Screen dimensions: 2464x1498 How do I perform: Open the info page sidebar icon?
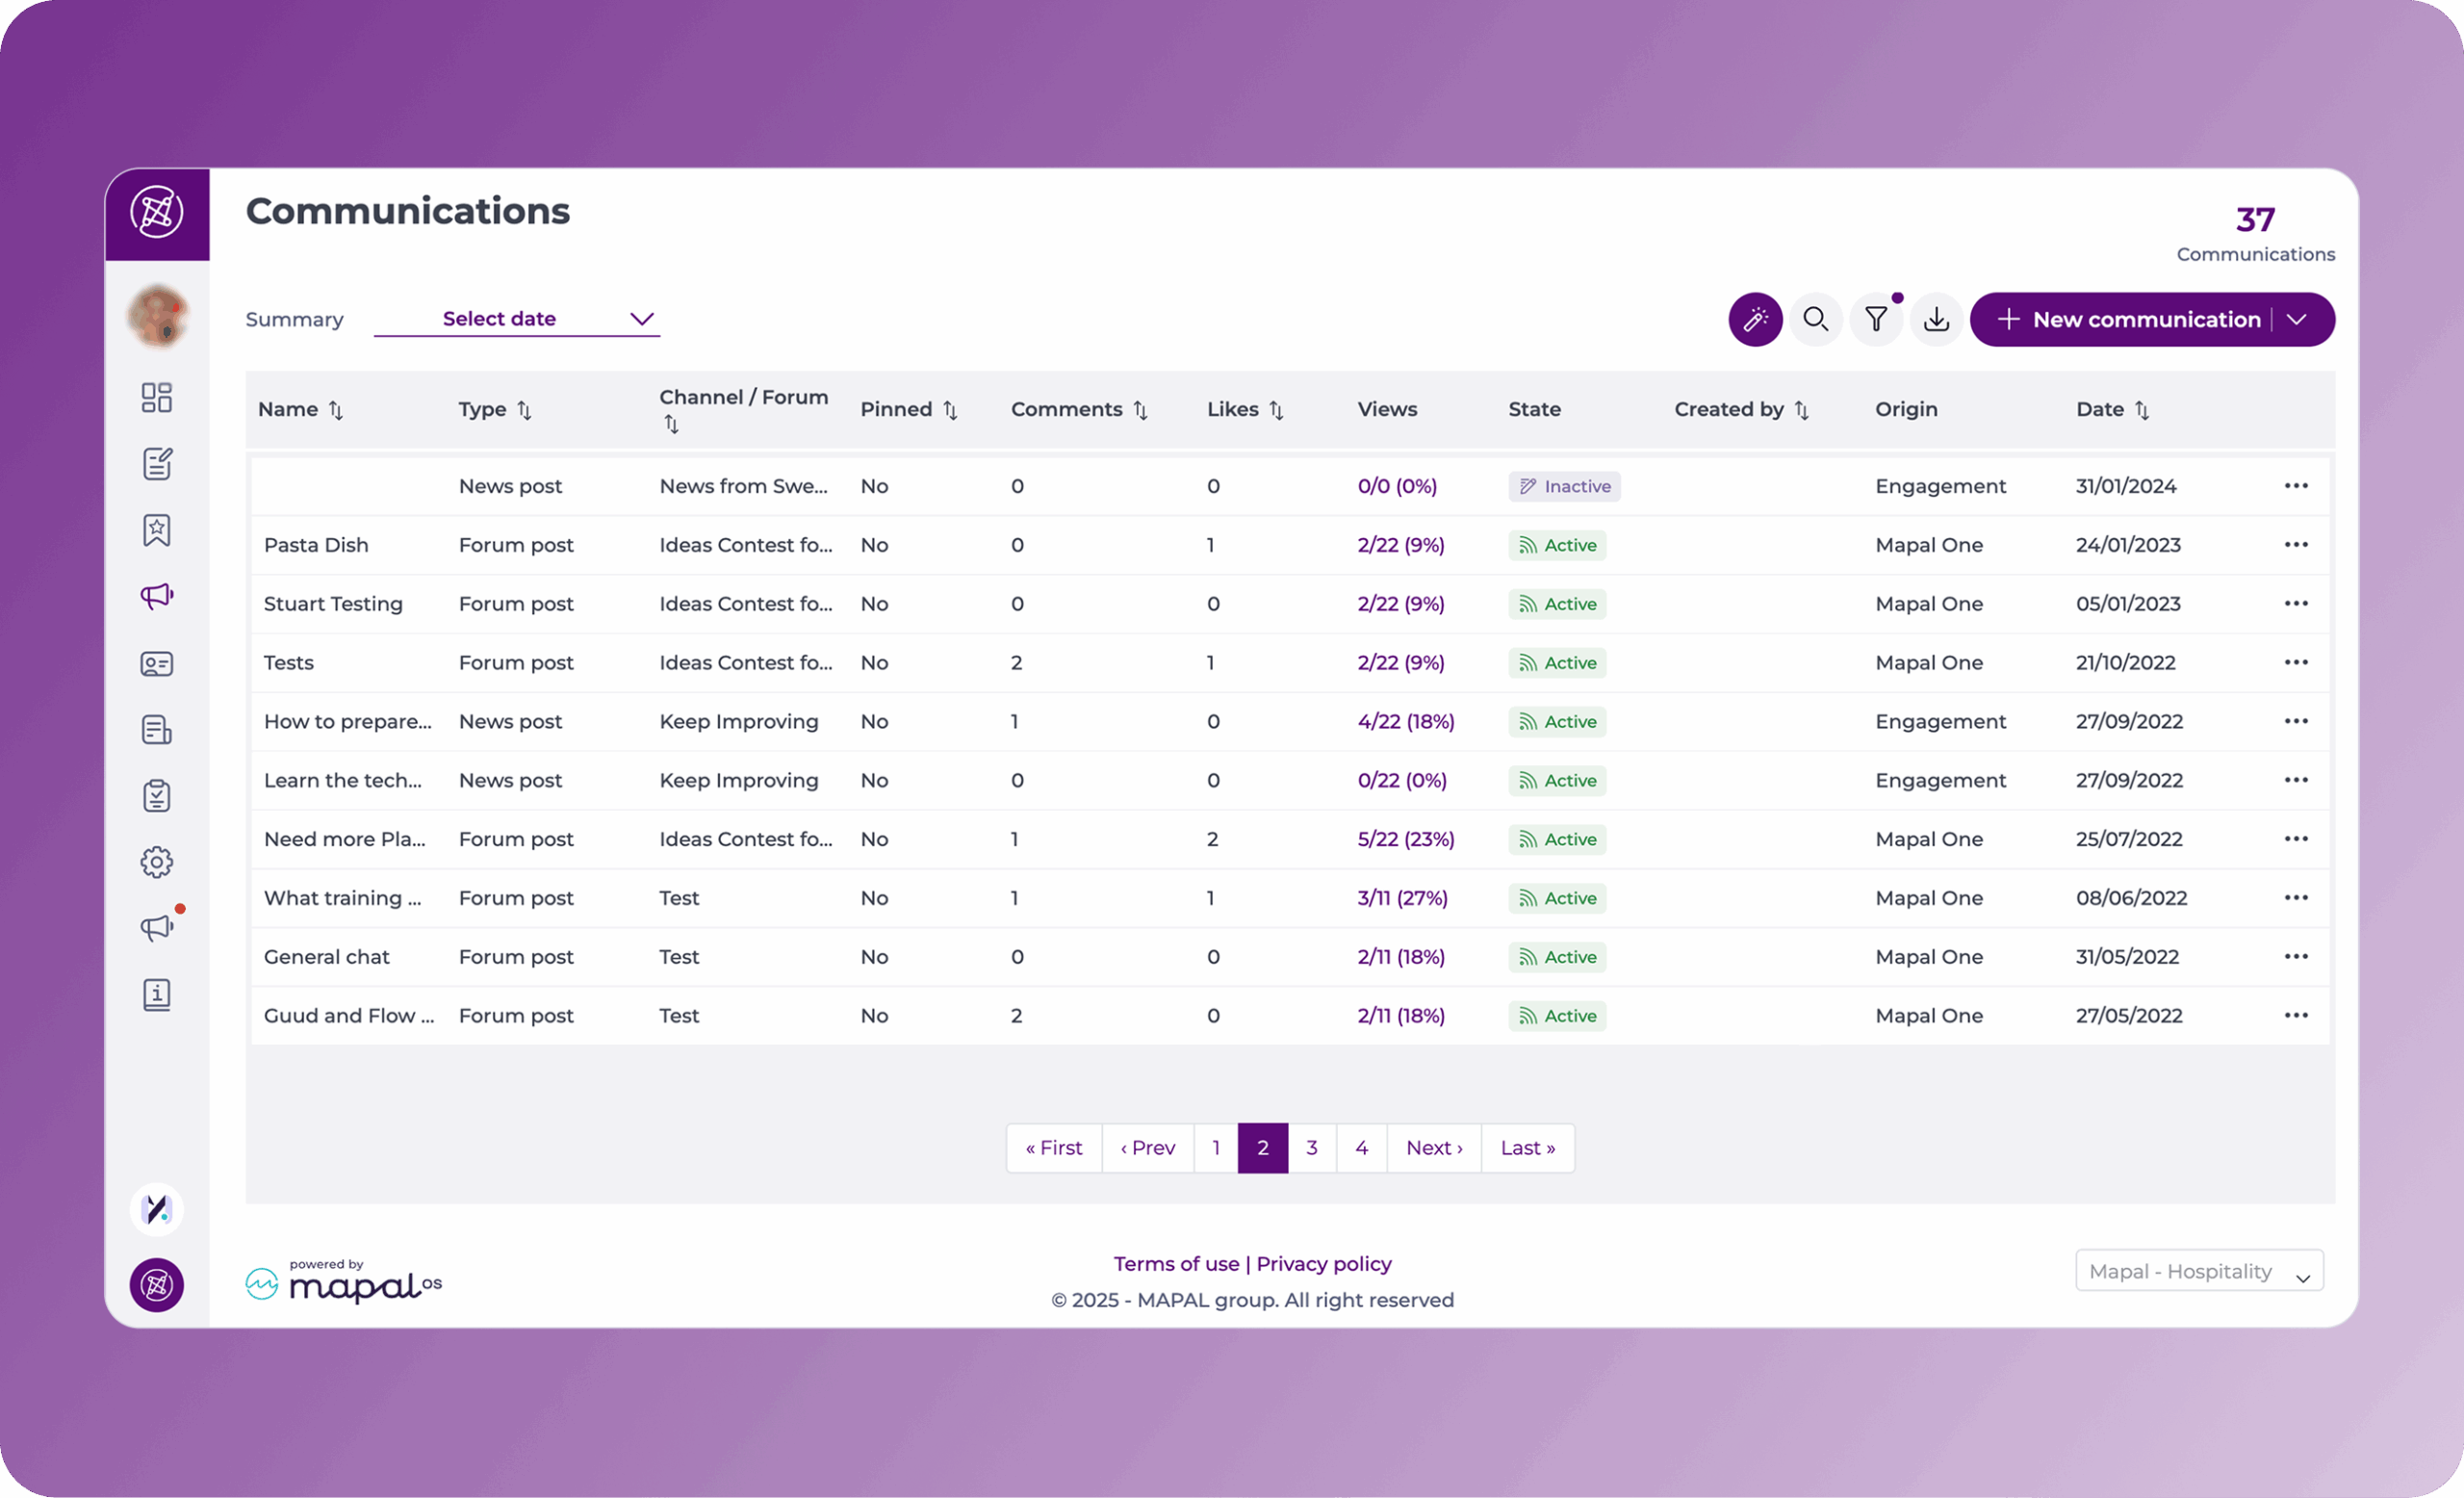pyautogui.click(x=157, y=994)
